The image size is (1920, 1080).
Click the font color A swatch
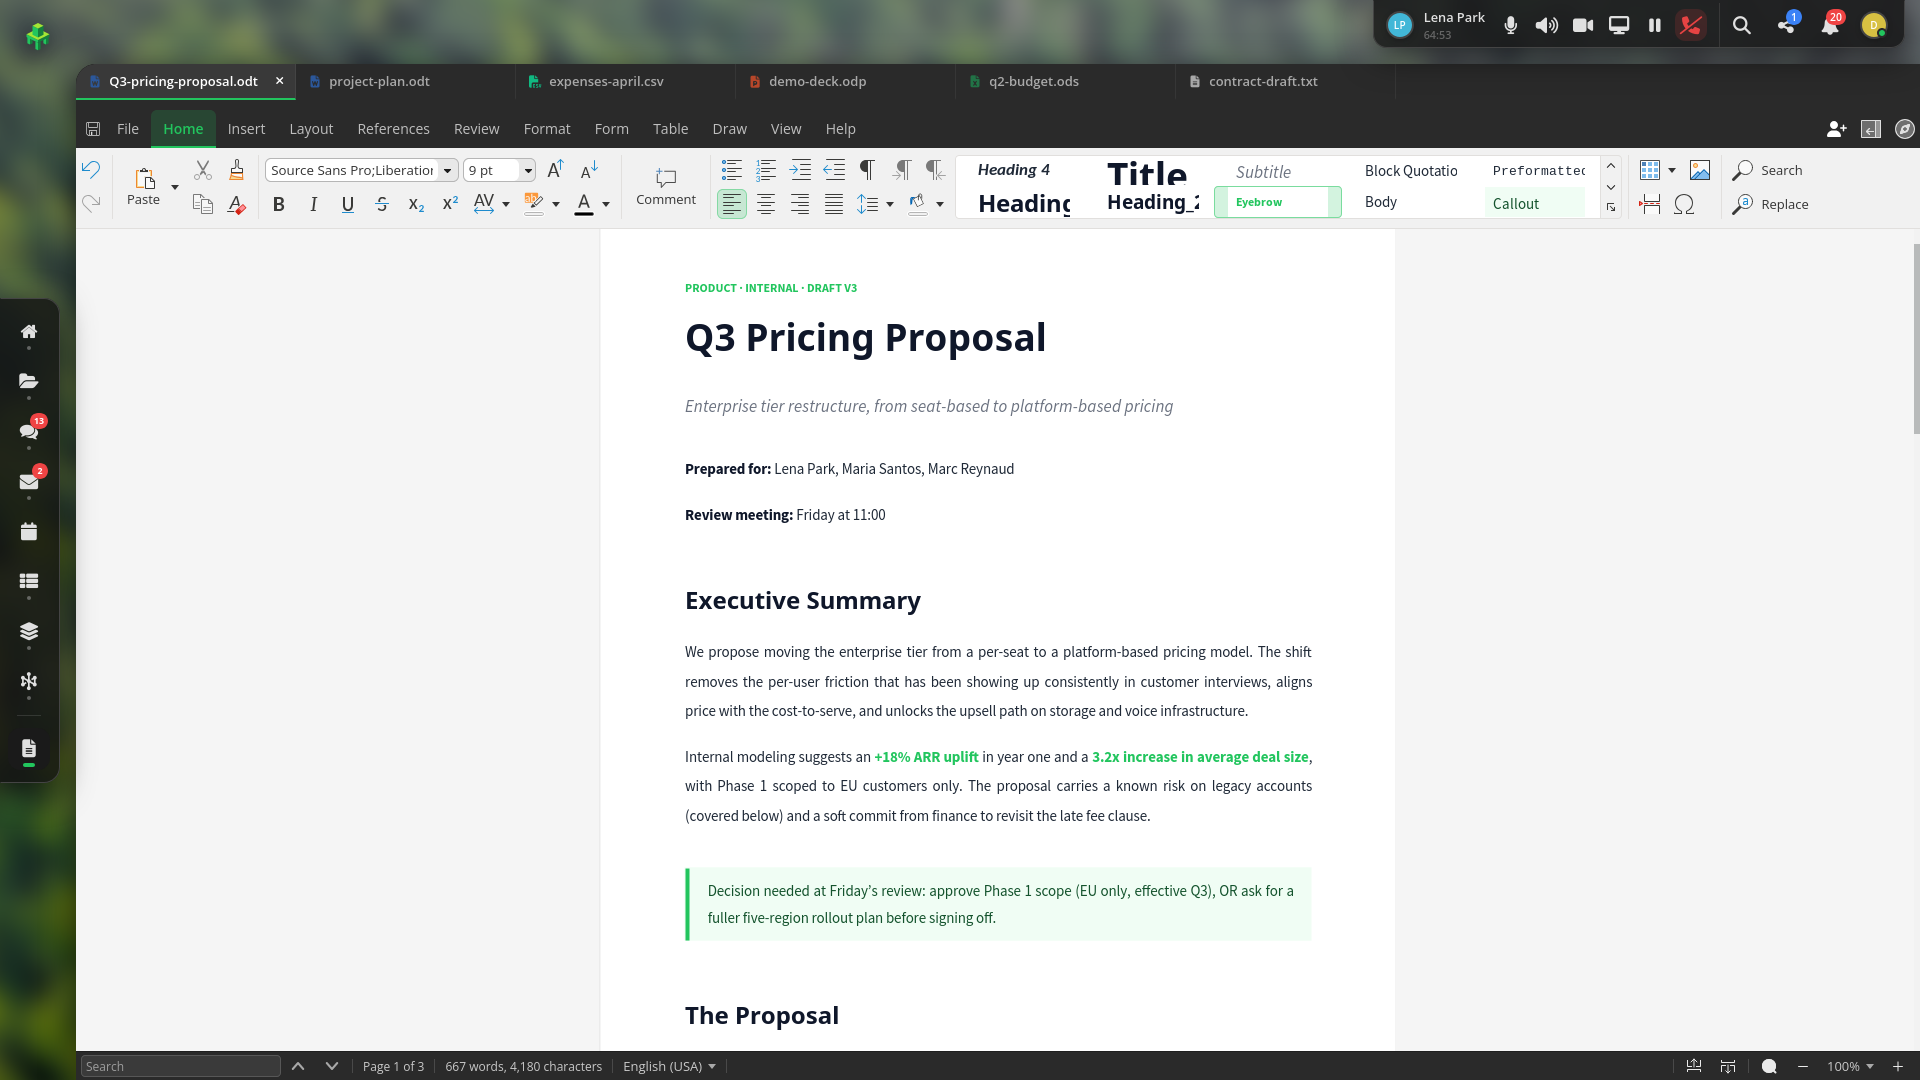pos(584,204)
